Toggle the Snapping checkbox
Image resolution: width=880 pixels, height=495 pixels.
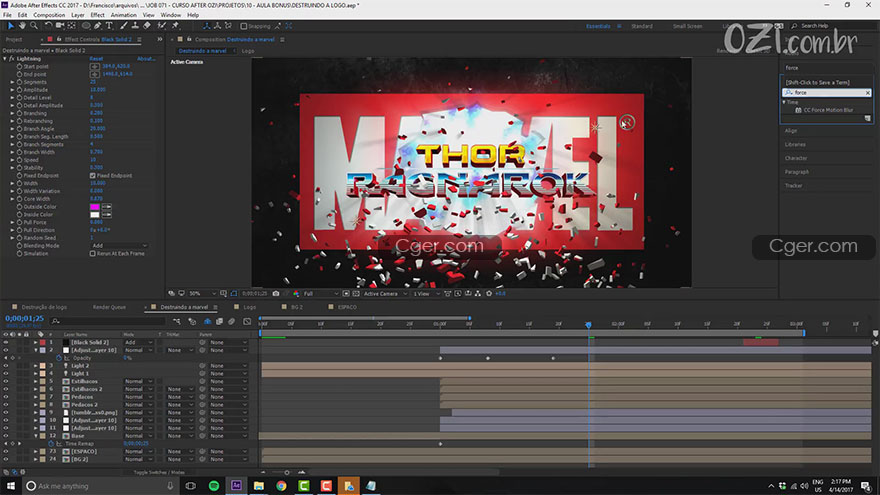click(244, 26)
